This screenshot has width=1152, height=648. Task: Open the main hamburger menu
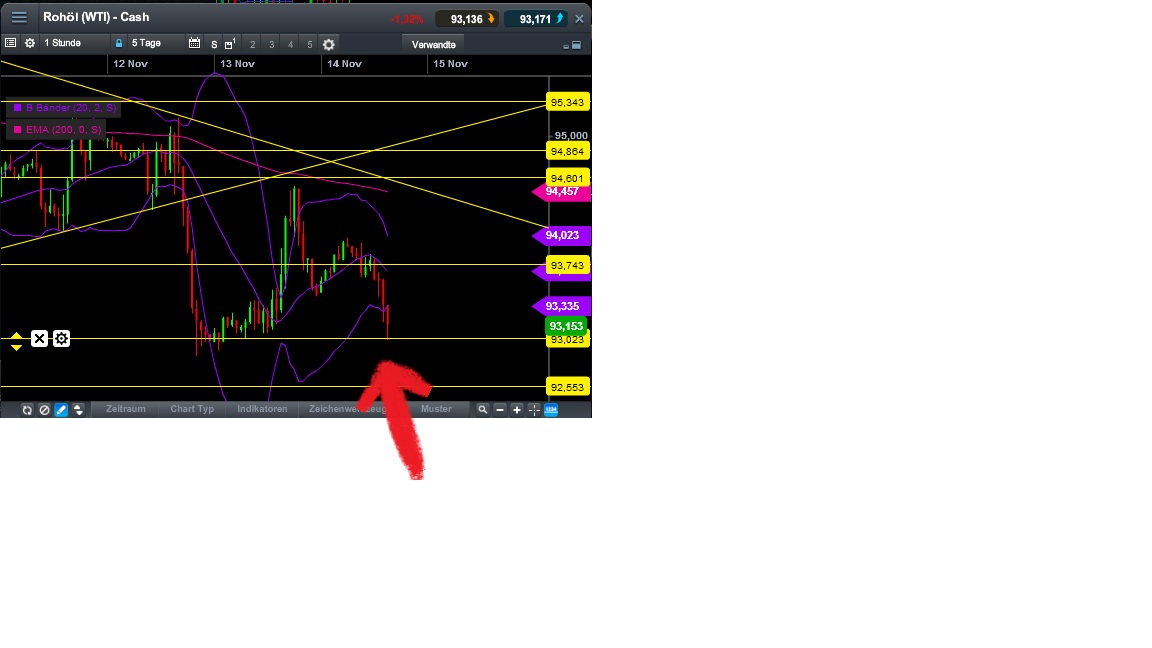tap(18, 17)
